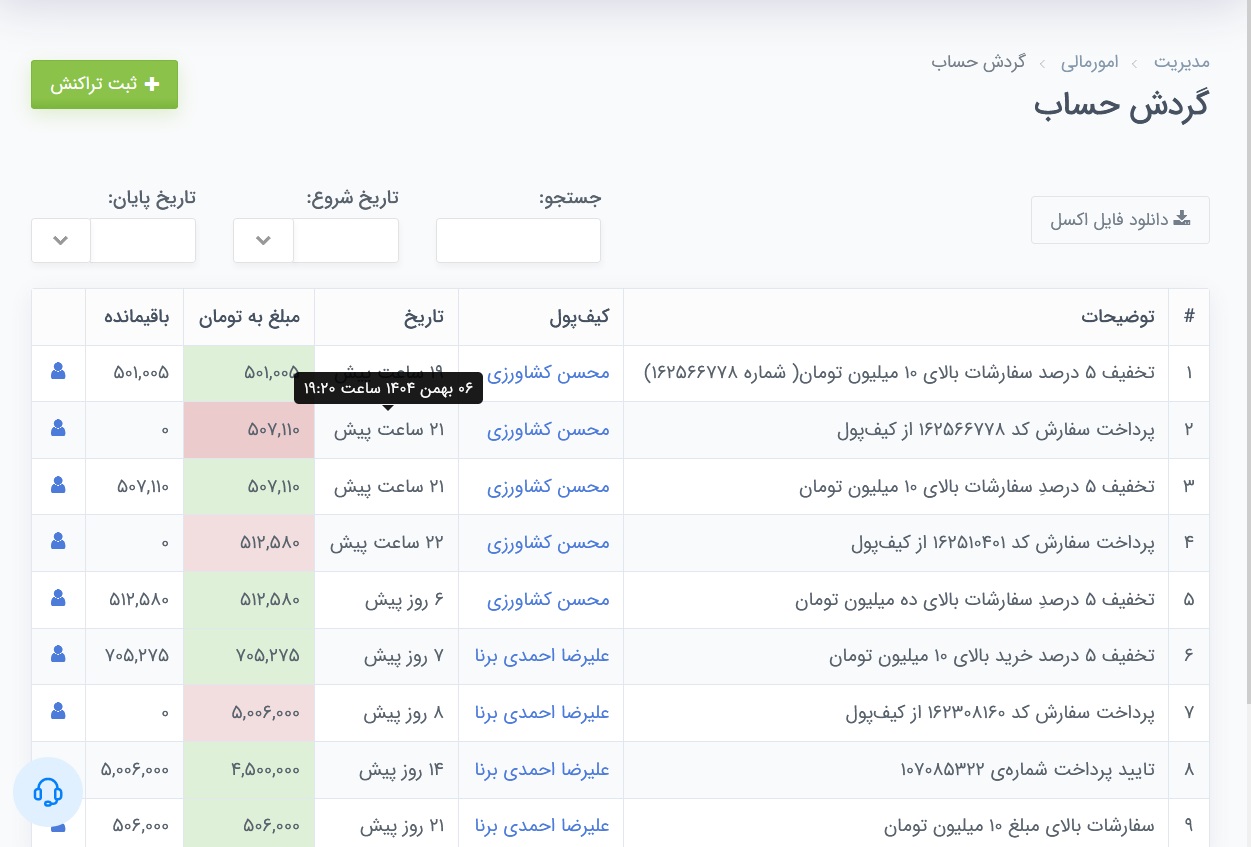Open علیرضا احمدی برنا wallet link in row 6

[x=542, y=656]
